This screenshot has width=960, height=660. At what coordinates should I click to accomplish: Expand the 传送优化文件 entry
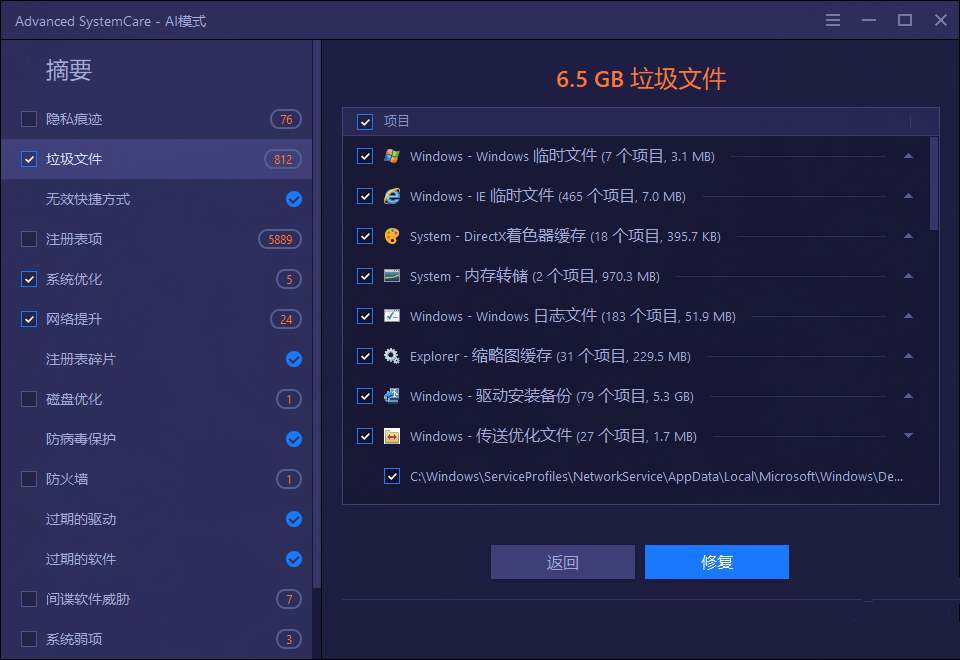click(908, 436)
